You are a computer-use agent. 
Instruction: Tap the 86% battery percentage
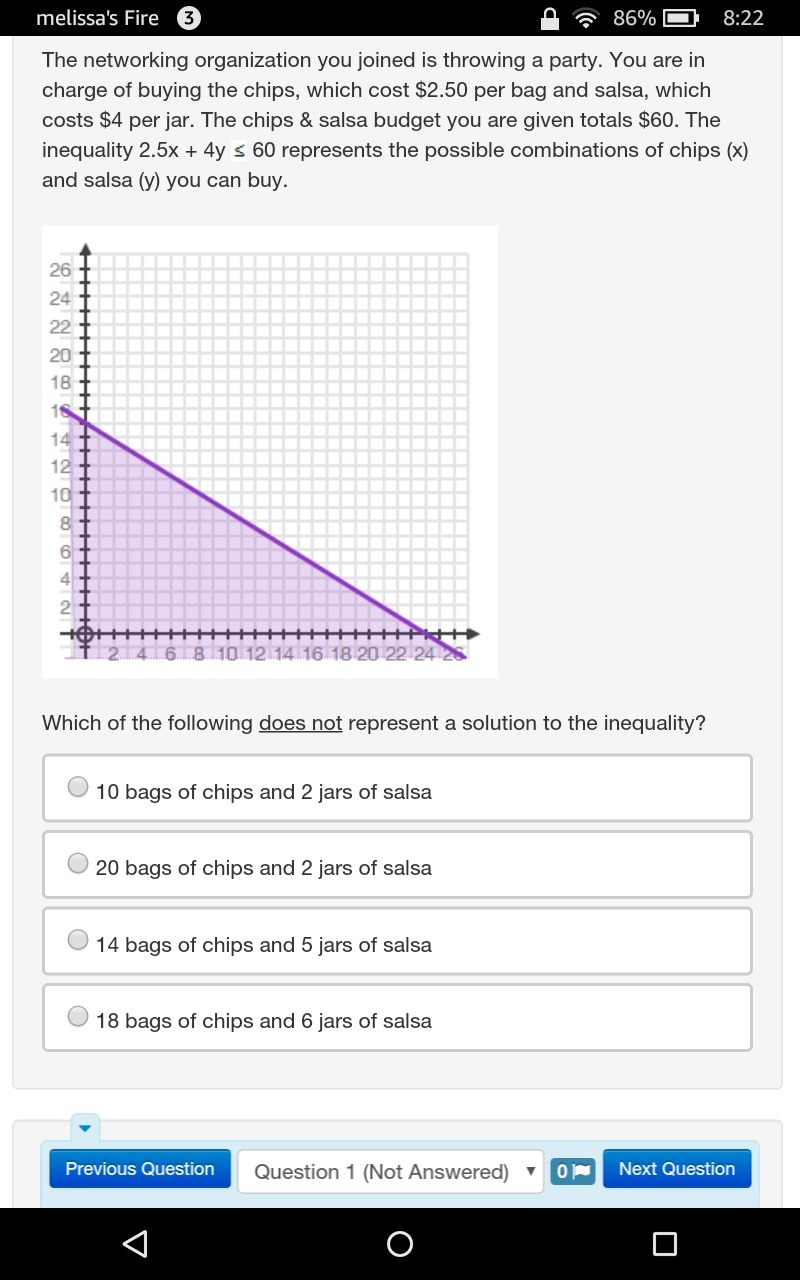(x=634, y=18)
